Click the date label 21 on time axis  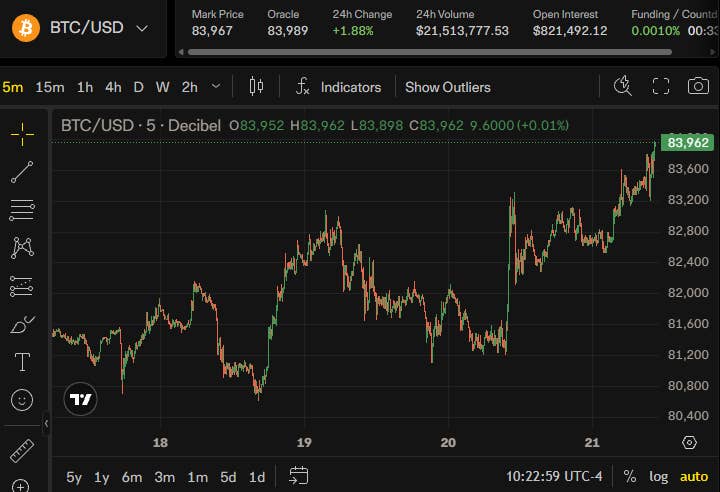click(x=592, y=442)
